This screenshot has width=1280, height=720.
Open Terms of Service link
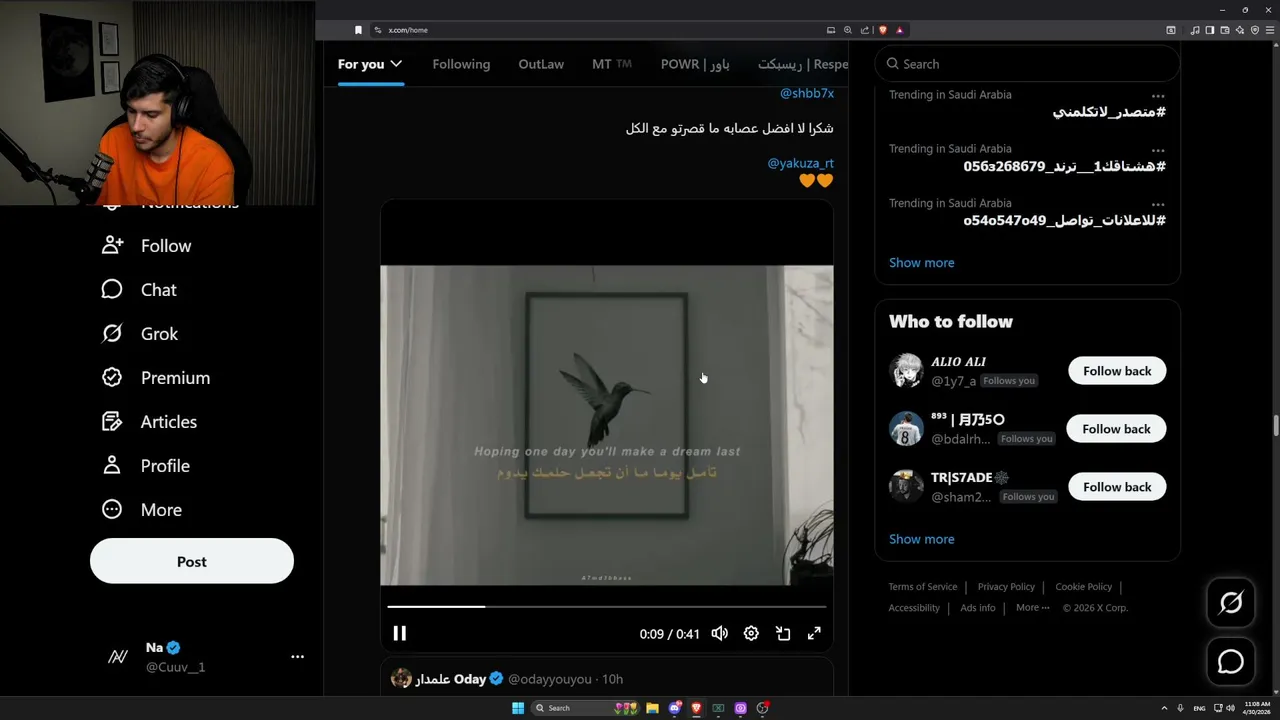[923, 587]
